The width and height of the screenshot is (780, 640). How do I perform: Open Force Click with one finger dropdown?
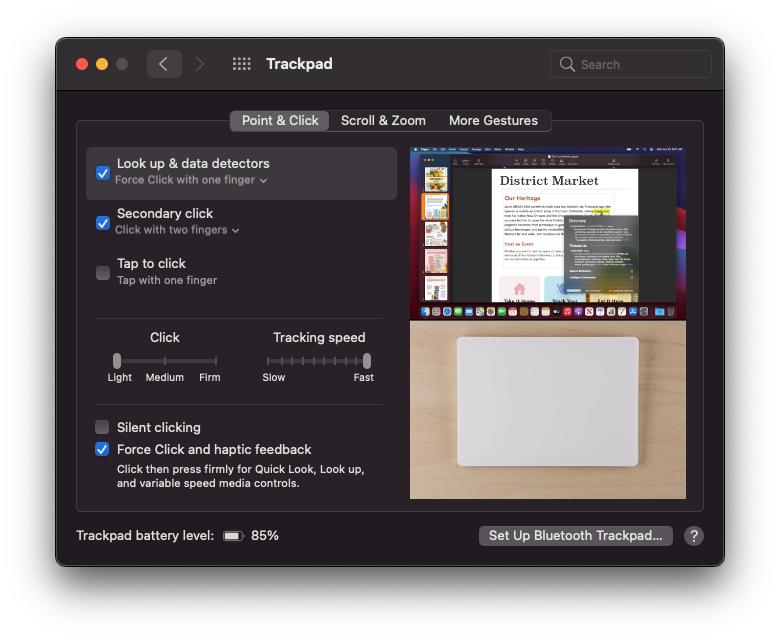[x=191, y=181]
